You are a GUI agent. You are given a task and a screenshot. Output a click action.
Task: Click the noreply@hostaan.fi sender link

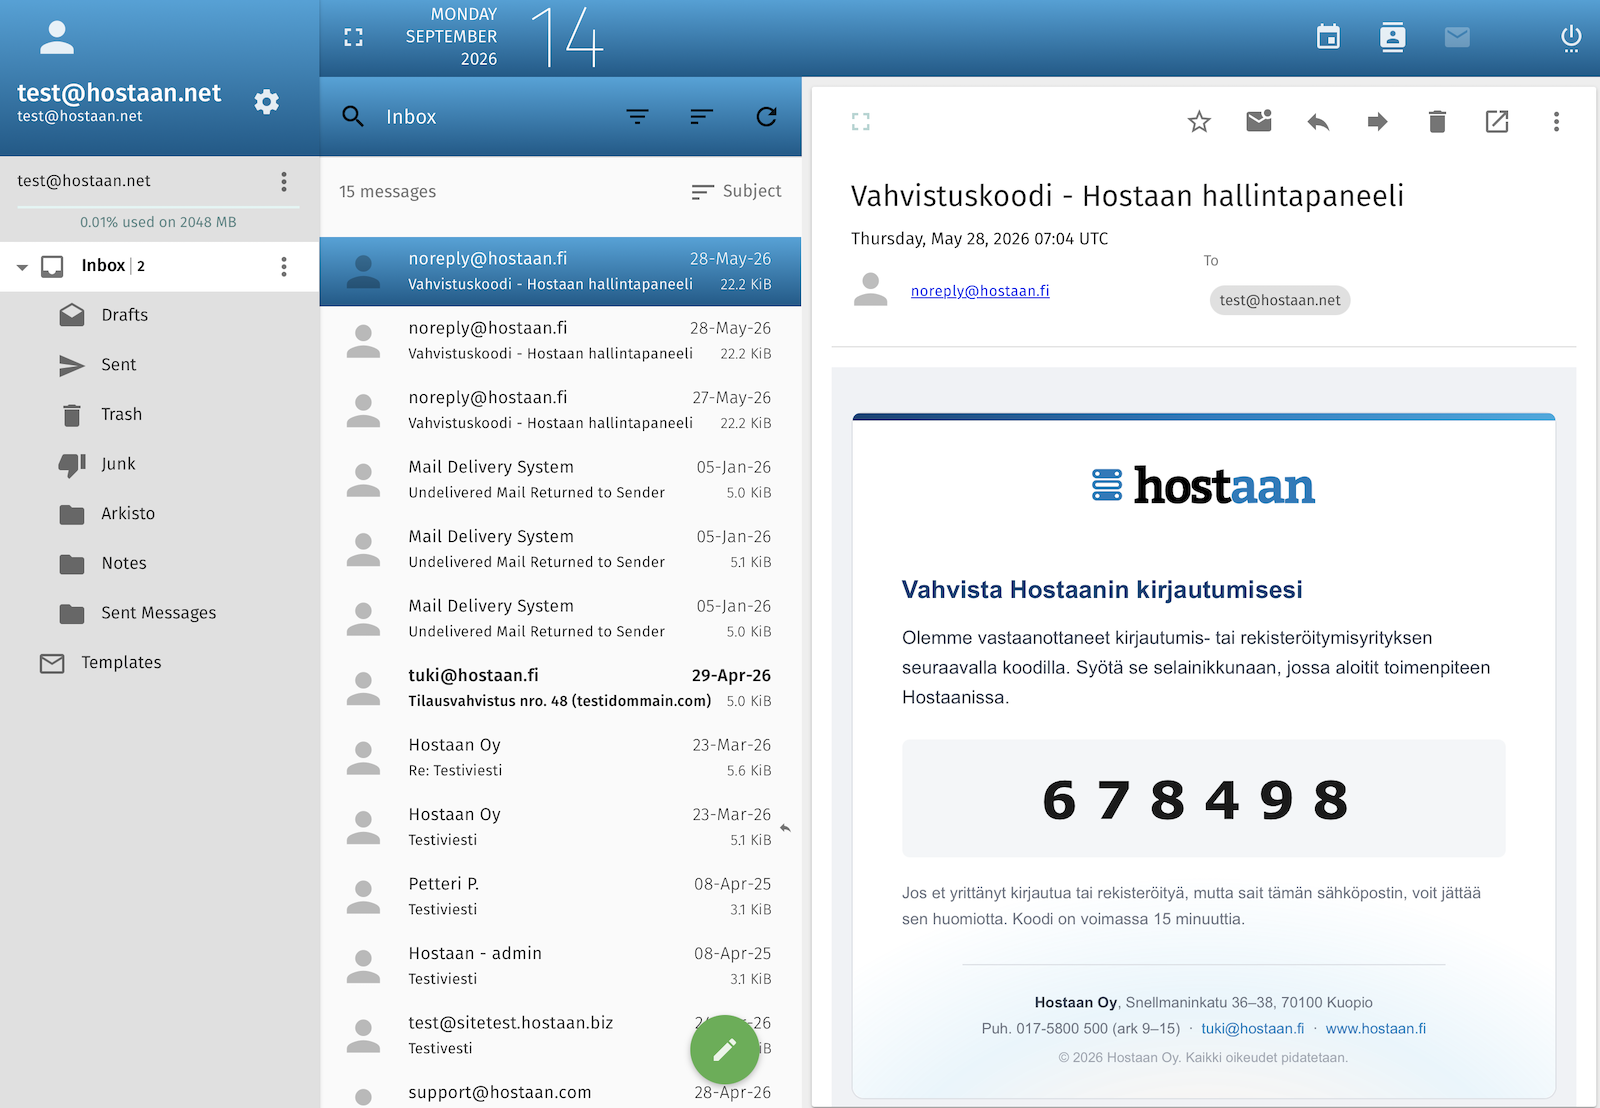[x=980, y=291]
